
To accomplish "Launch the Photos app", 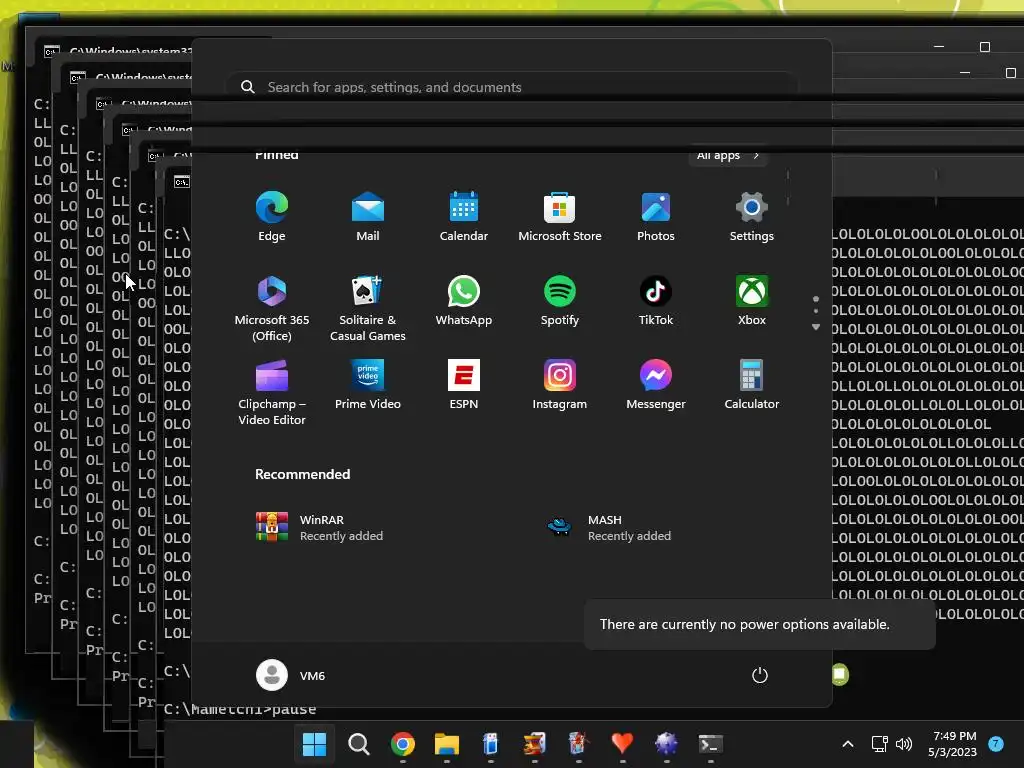I will click(x=656, y=217).
